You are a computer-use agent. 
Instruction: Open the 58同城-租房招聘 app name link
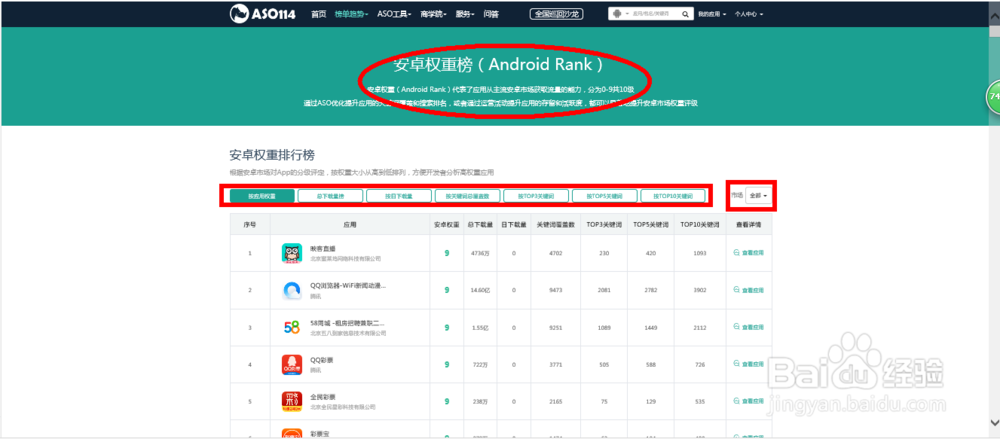click(347, 323)
